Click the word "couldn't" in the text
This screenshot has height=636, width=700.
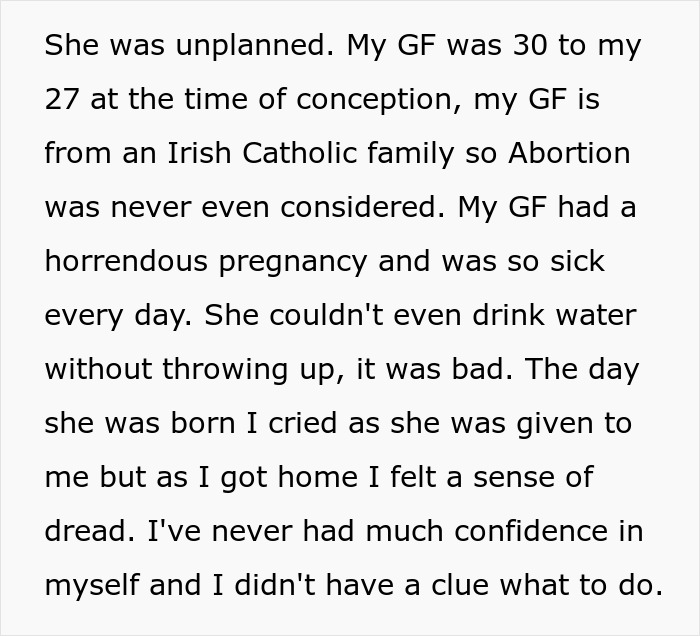(326, 316)
